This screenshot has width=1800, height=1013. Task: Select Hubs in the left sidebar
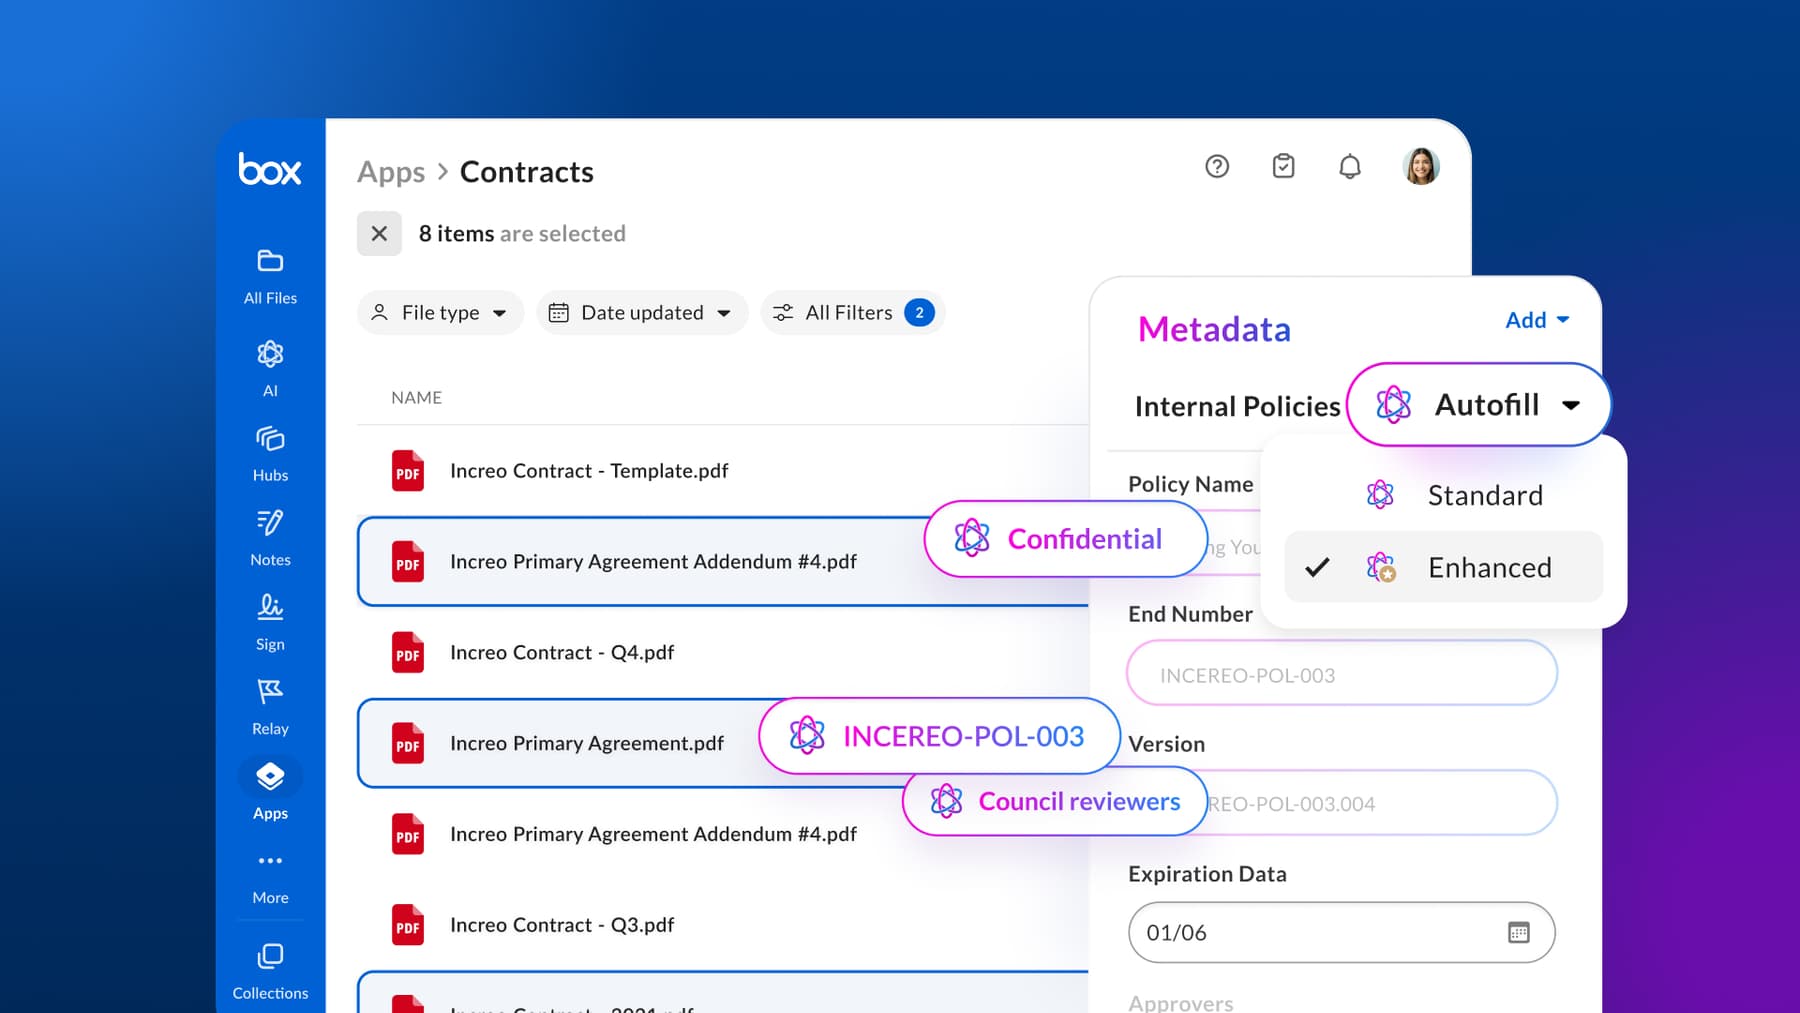(269, 451)
